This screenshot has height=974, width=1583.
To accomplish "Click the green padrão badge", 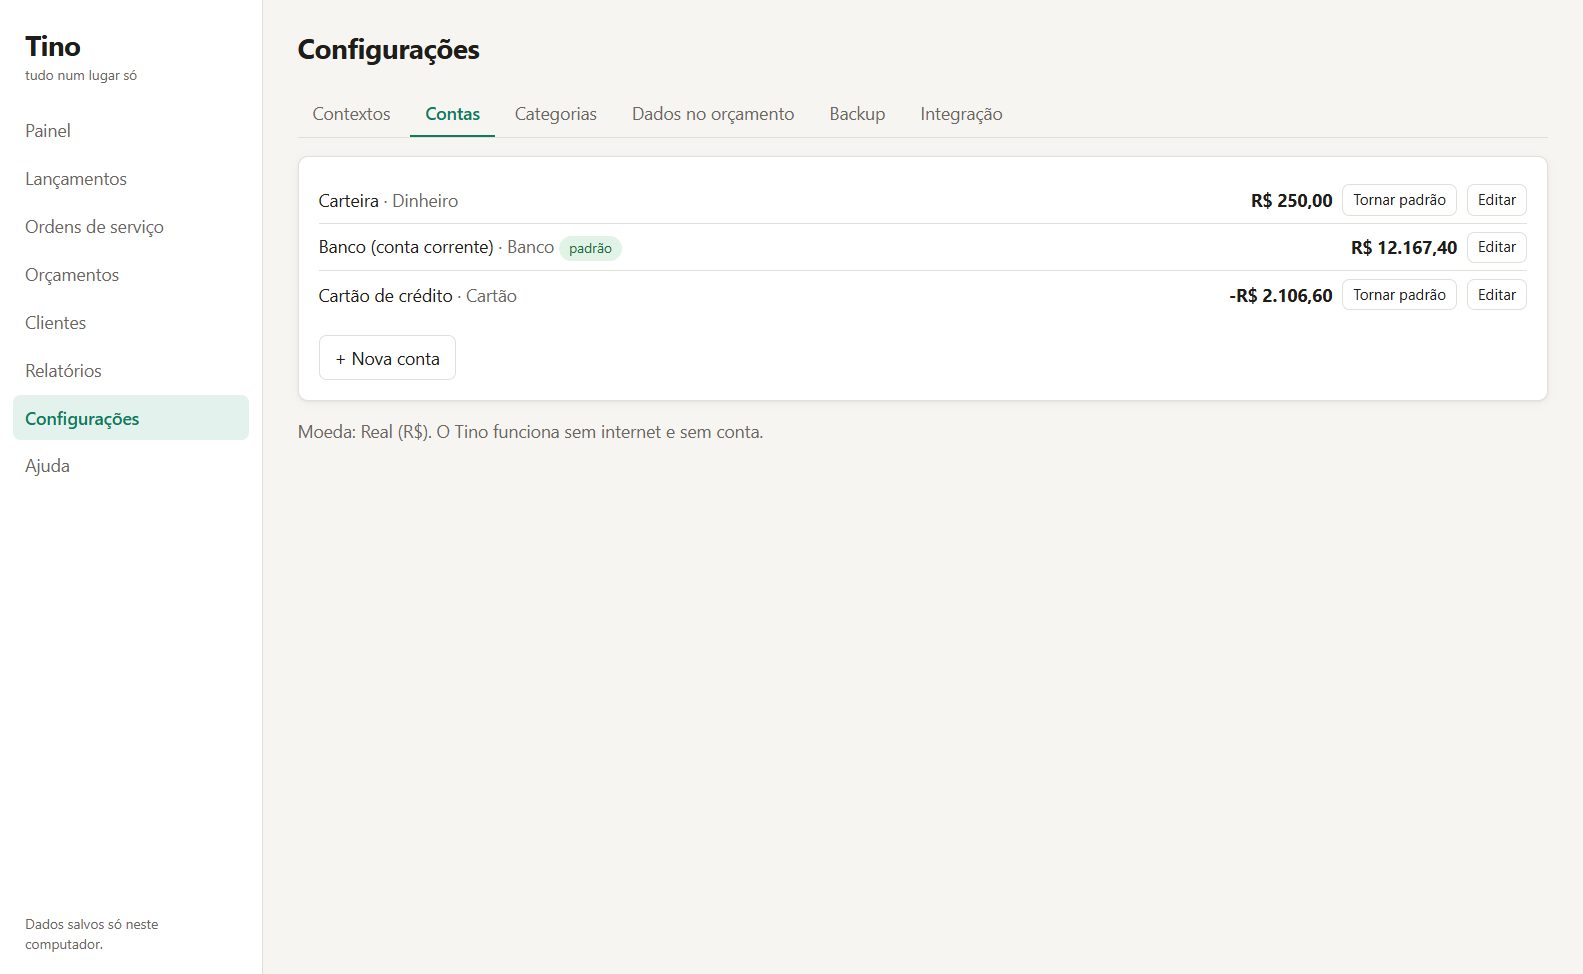I will click(590, 248).
